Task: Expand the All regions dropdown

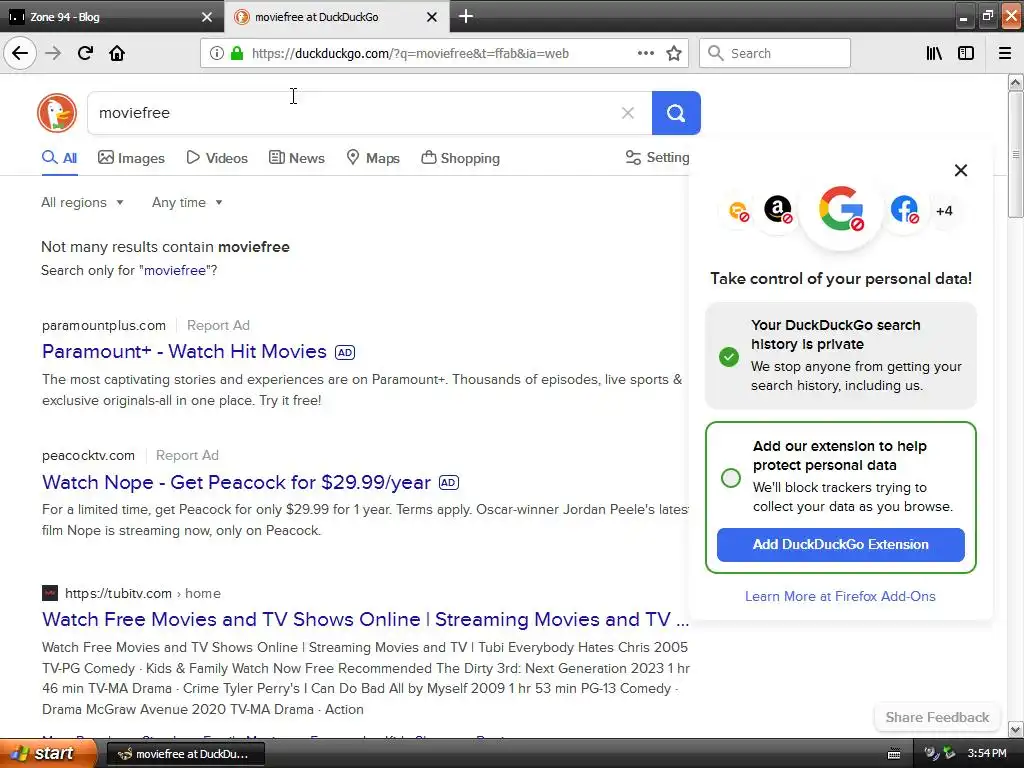Action: coord(82,202)
